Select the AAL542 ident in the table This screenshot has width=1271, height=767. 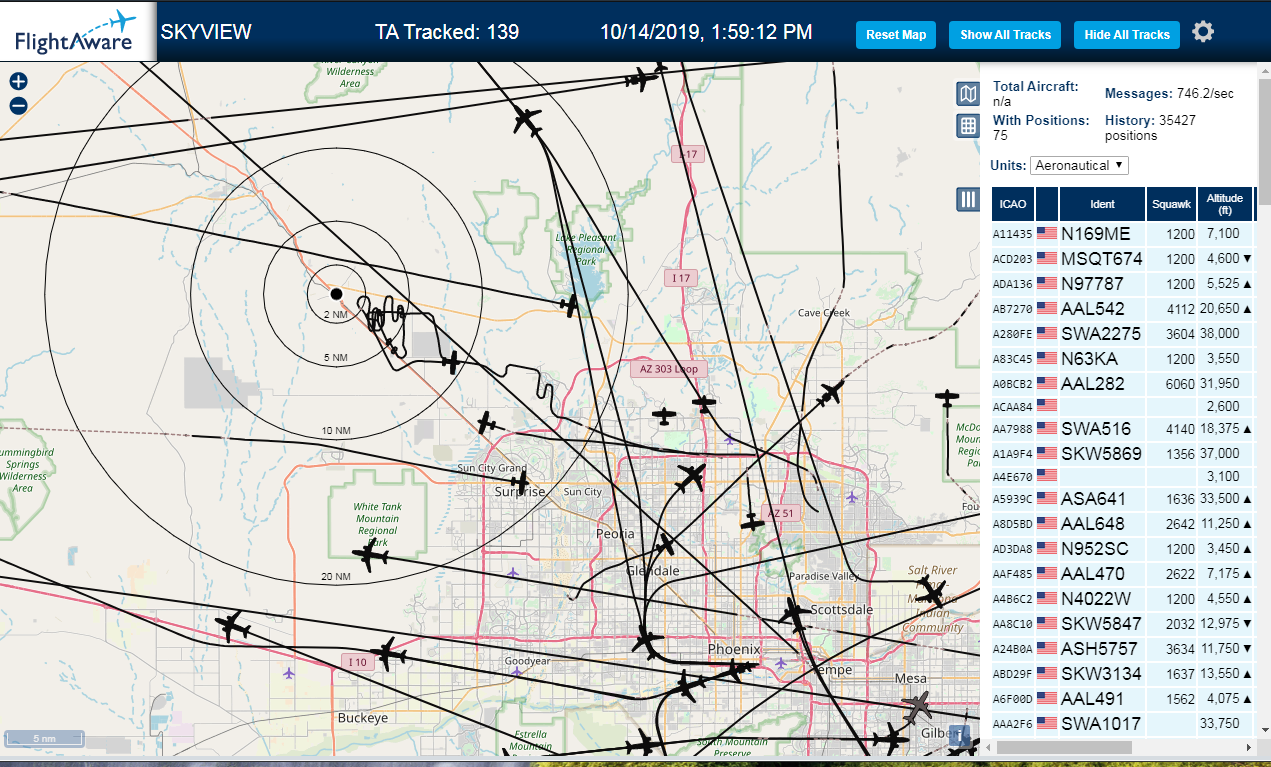click(1093, 309)
